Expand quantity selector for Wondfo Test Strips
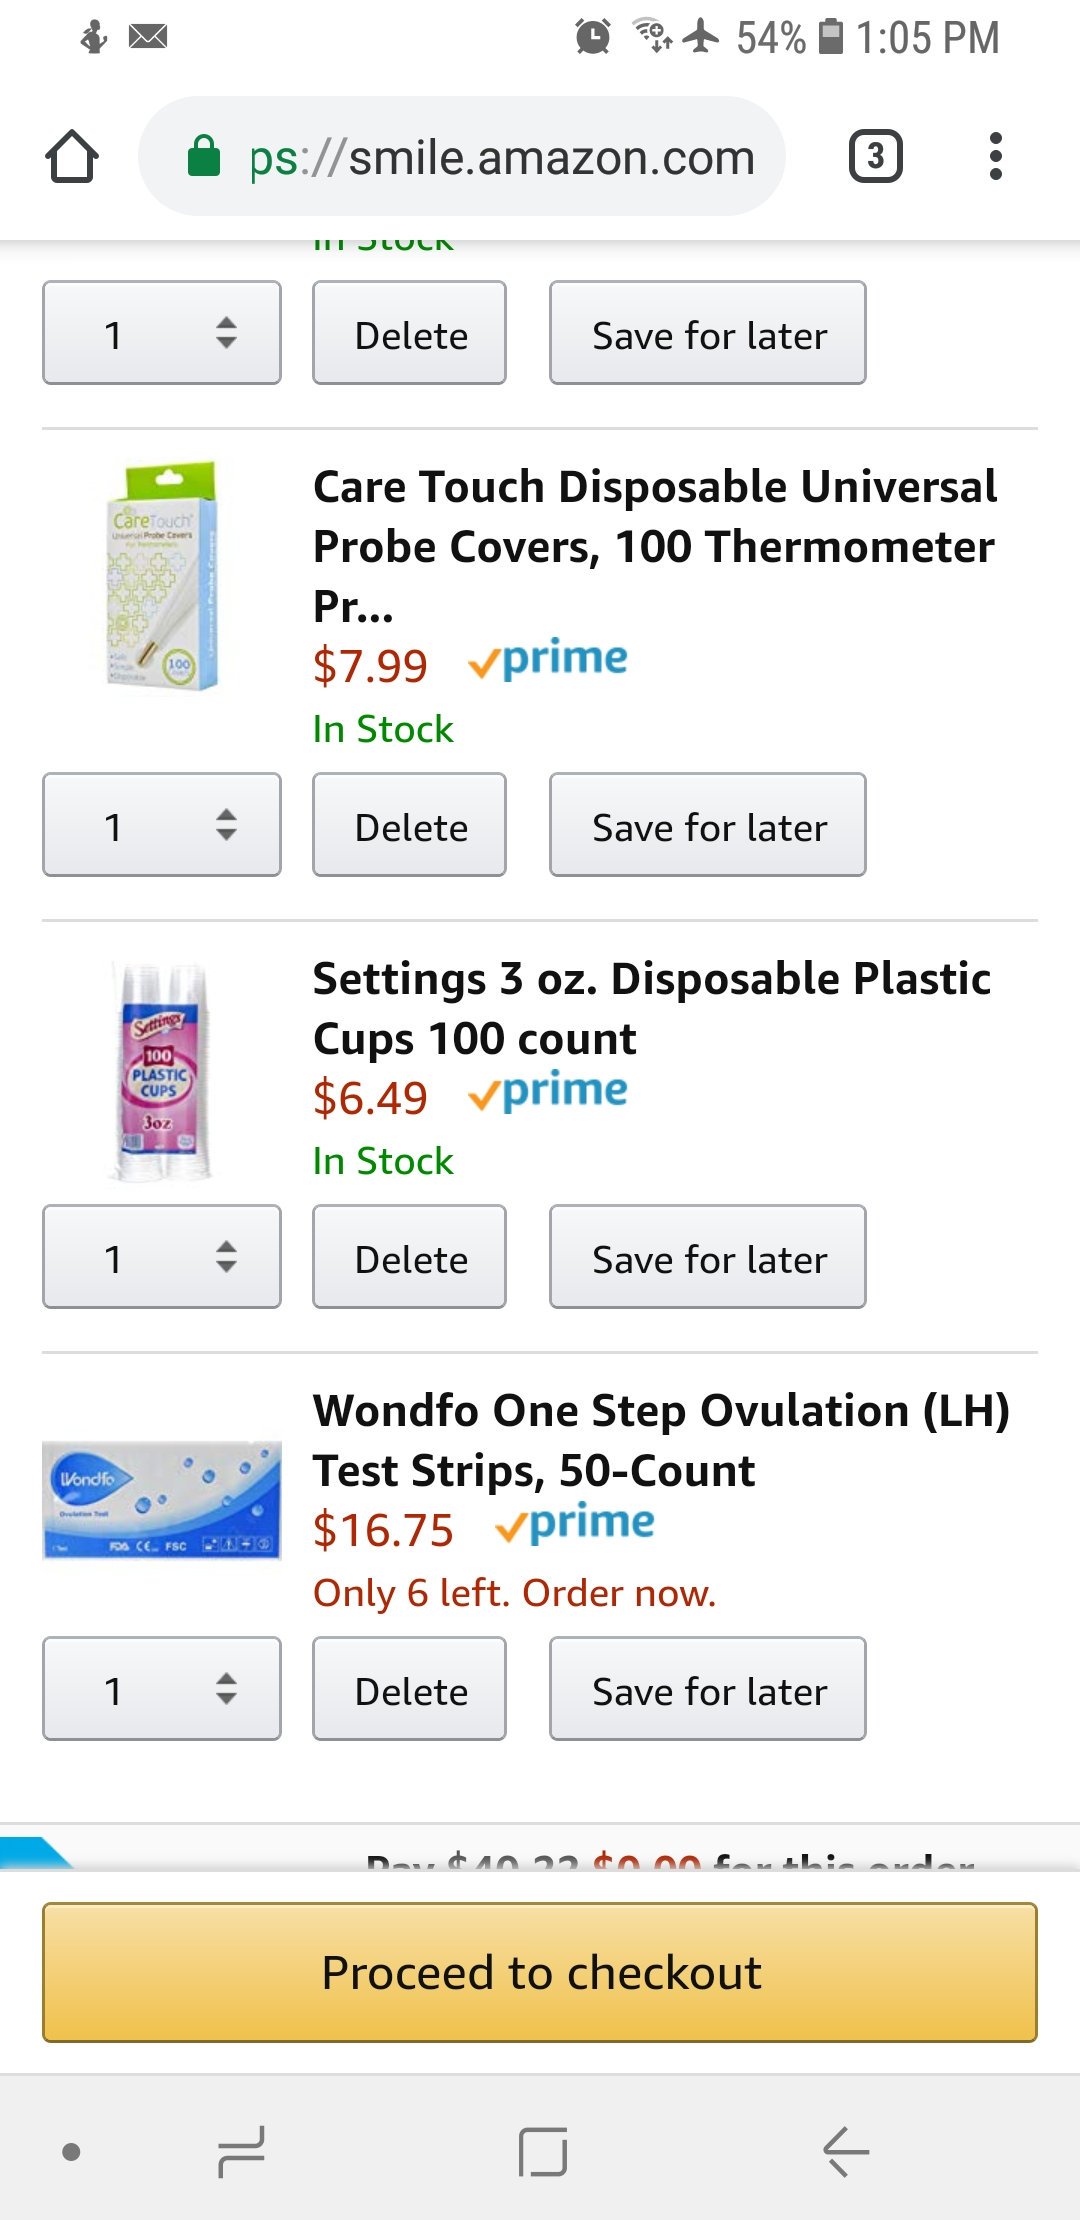Image resolution: width=1080 pixels, height=2220 pixels. pyautogui.click(x=162, y=1689)
